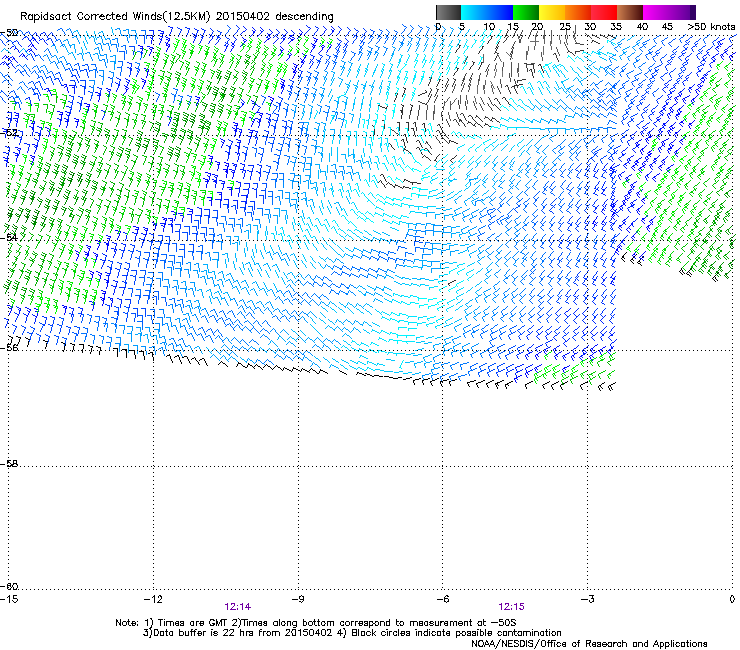This screenshot has height=650, width=740.
Task: Click the purple '12:15' time label
Action: 511,607
